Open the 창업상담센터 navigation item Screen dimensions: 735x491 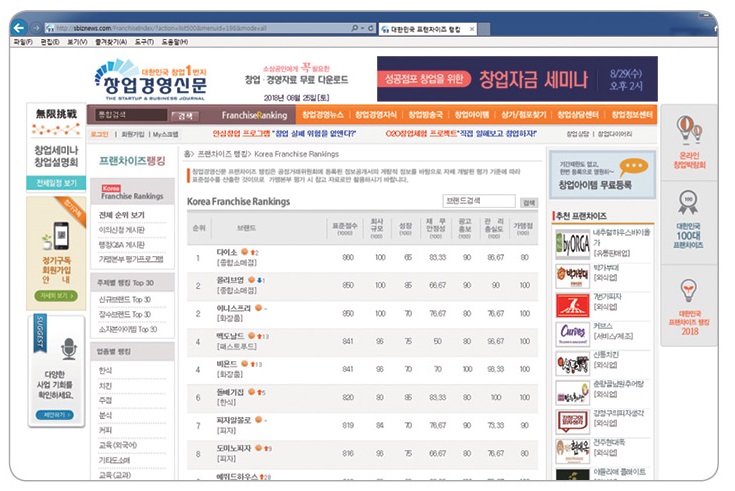pos(578,115)
